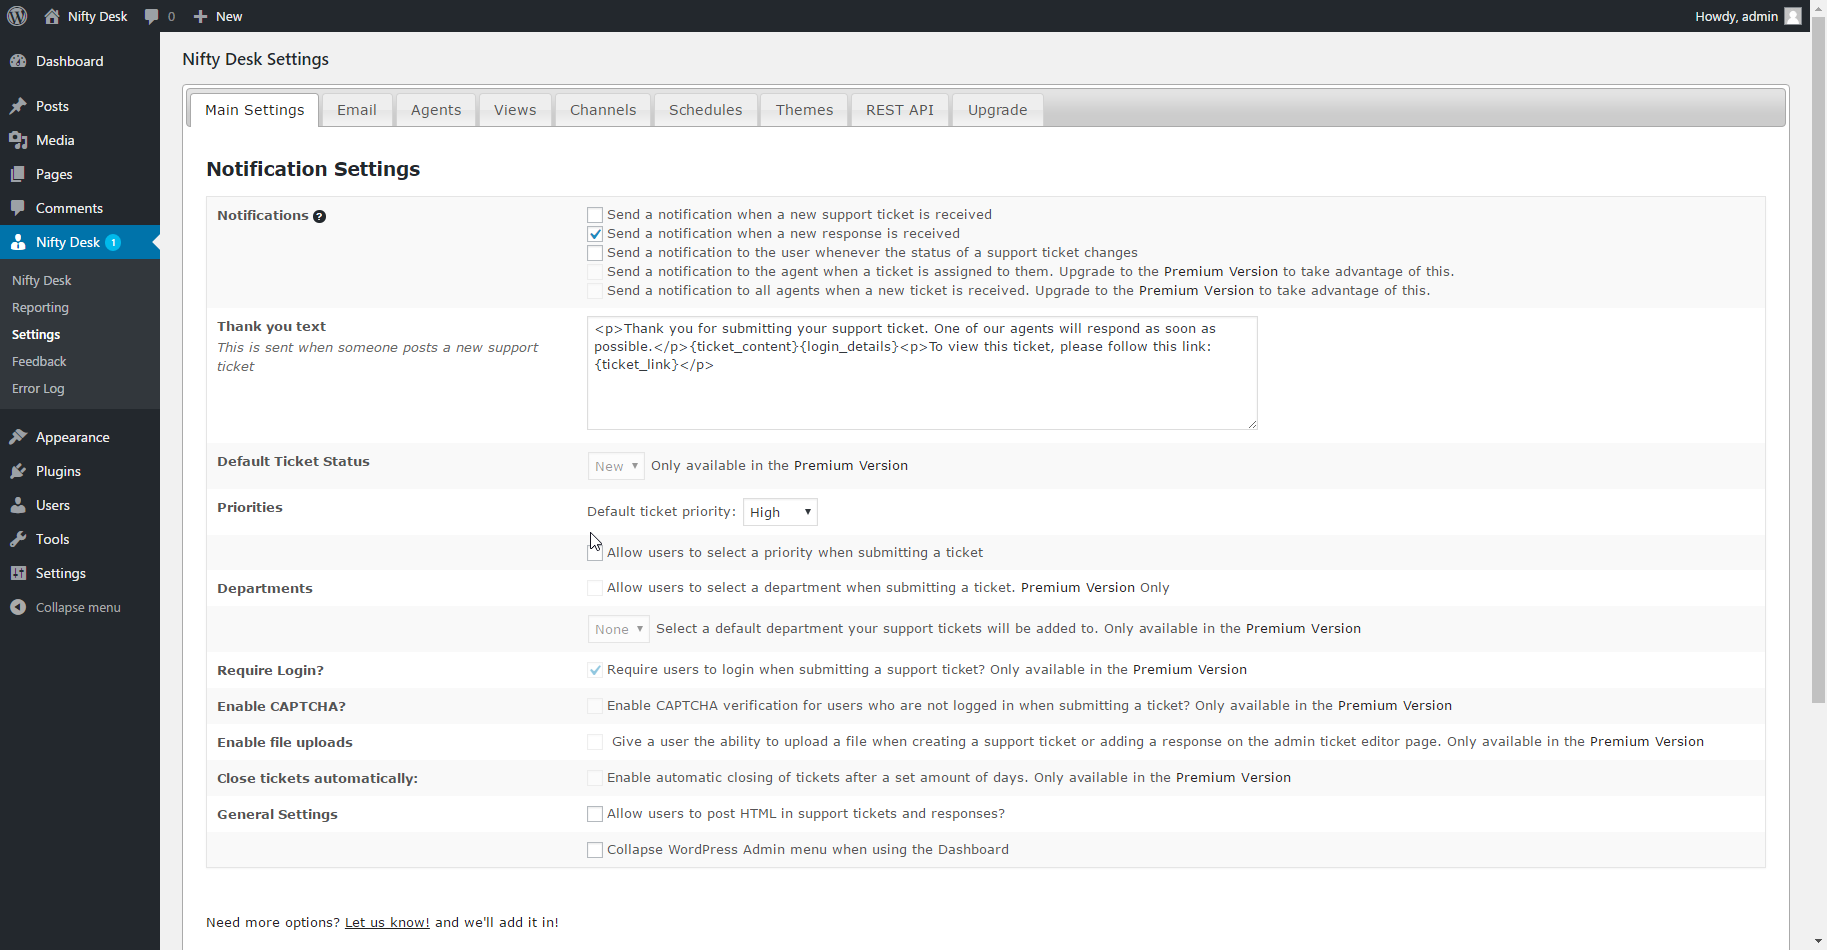Click the Users icon in sidebar
1827x950 pixels.
click(x=18, y=505)
